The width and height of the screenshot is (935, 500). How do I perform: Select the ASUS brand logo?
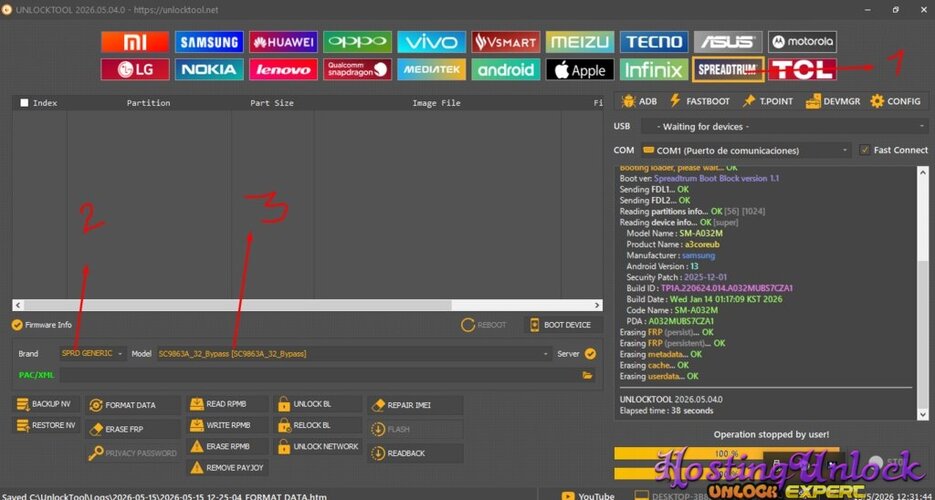[x=728, y=42]
